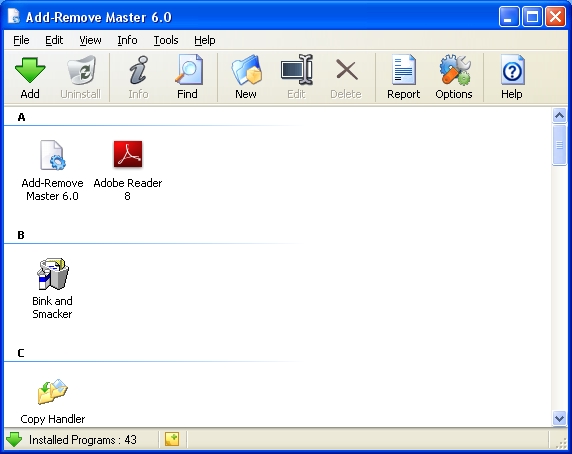Open Options with the gear and wrench icon

pyautogui.click(x=455, y=70)
